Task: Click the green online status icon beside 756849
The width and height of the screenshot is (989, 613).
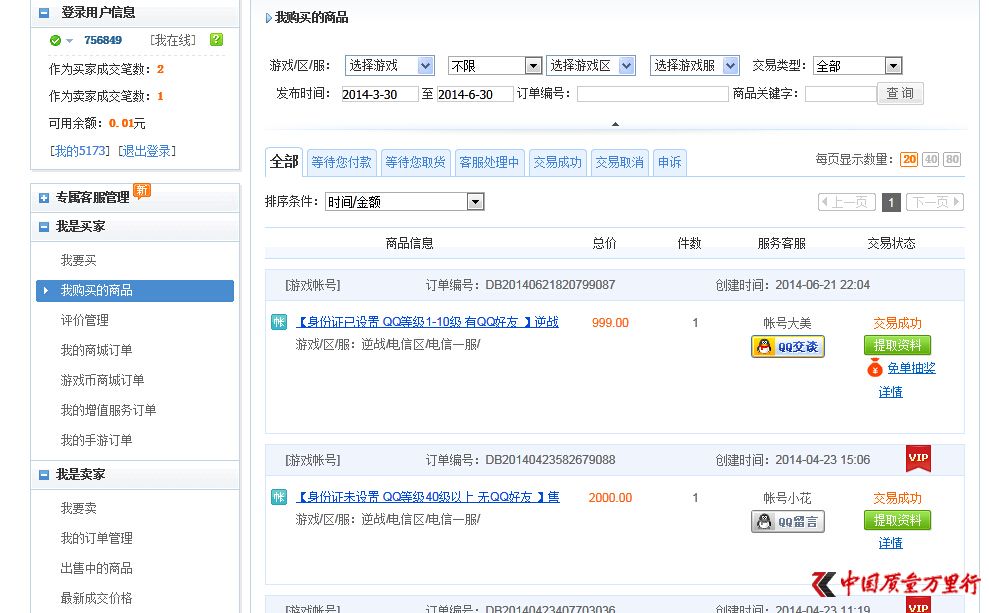Action: [x=56, y=40]
